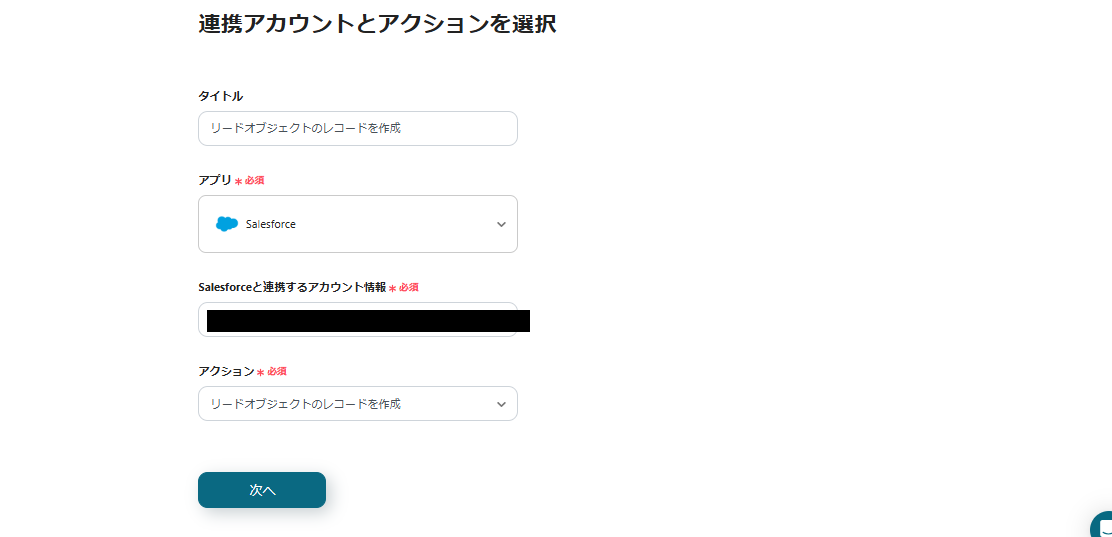Click the red asterisk next to アカウント情報

point(392,289)
